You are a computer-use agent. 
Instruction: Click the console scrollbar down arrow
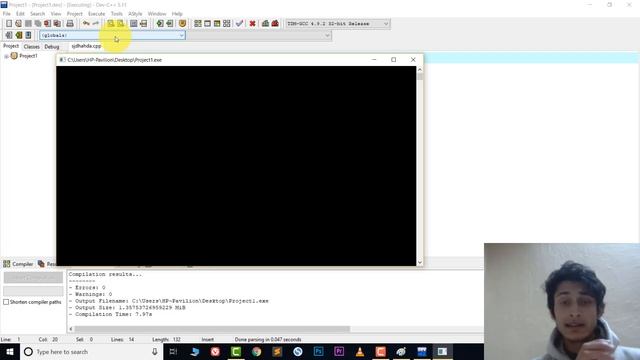point(420,262)
